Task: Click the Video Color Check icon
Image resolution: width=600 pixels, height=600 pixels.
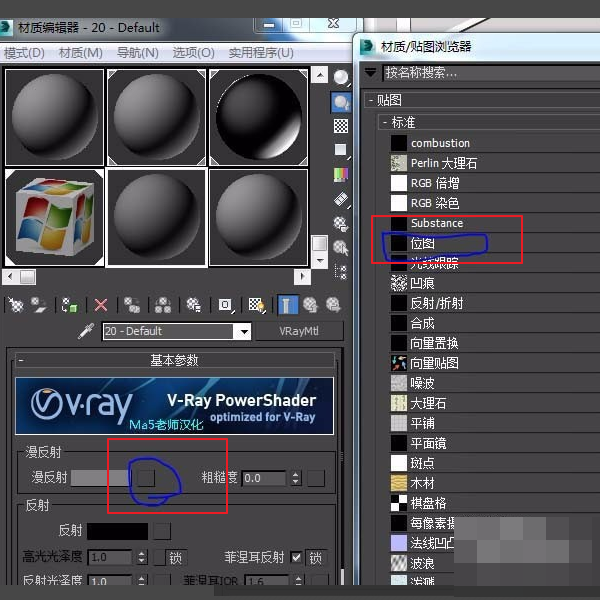Action: [341, 174]
